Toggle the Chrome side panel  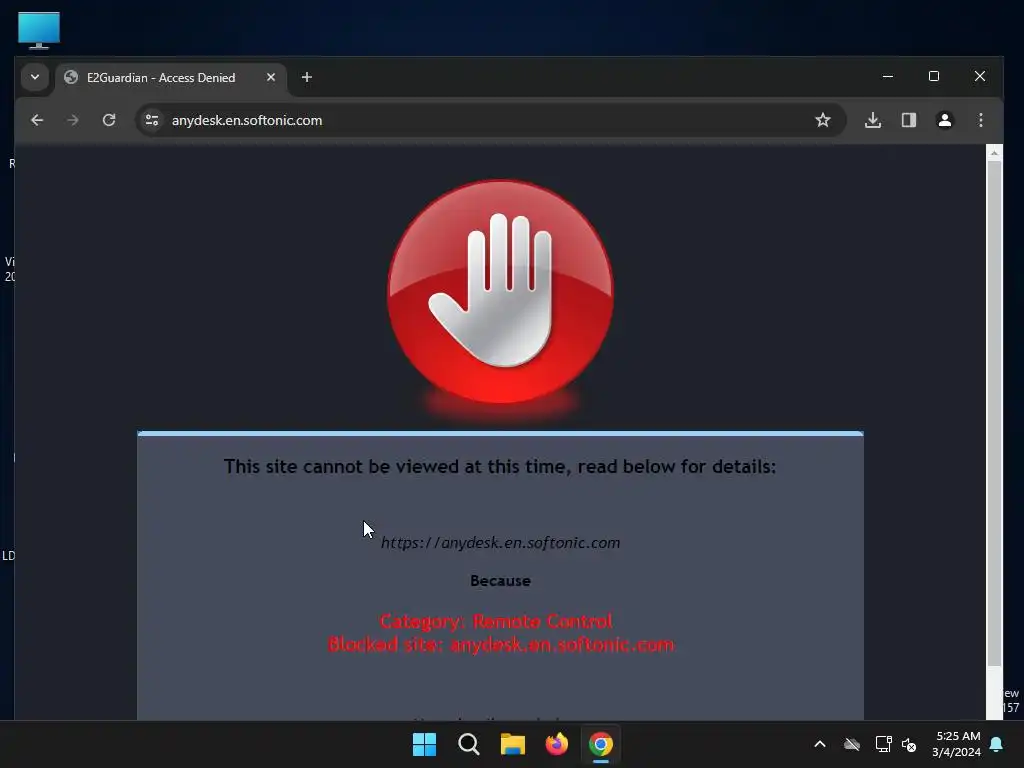pos(908,120)
